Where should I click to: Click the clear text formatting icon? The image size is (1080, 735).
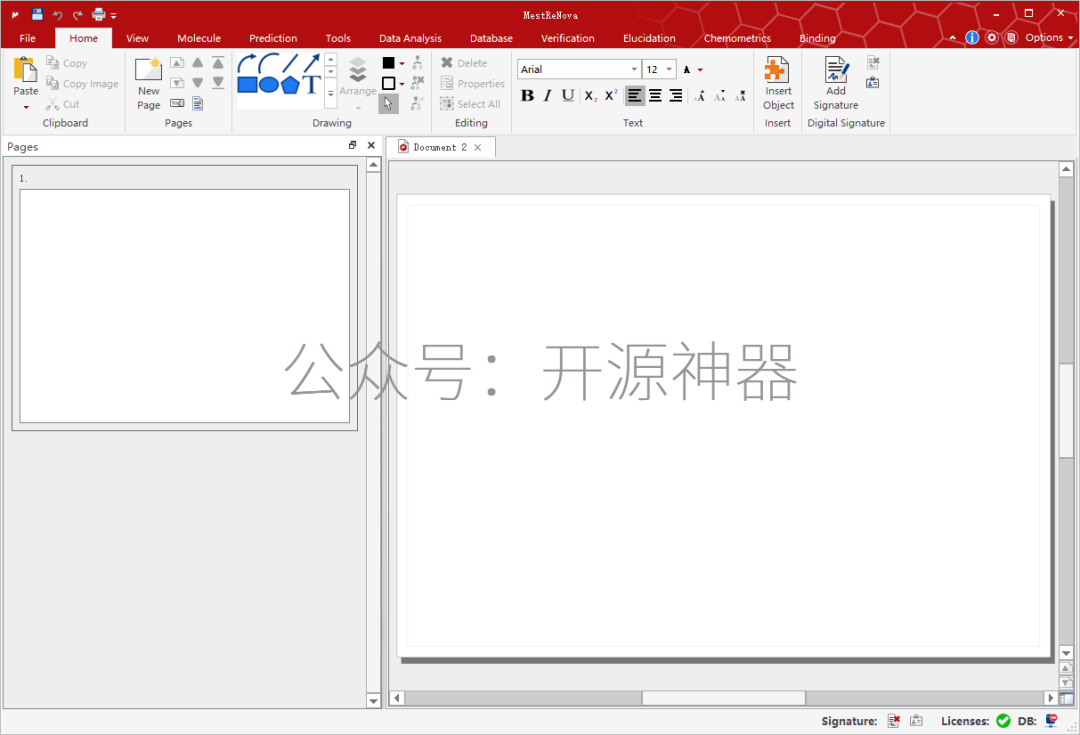740,96
